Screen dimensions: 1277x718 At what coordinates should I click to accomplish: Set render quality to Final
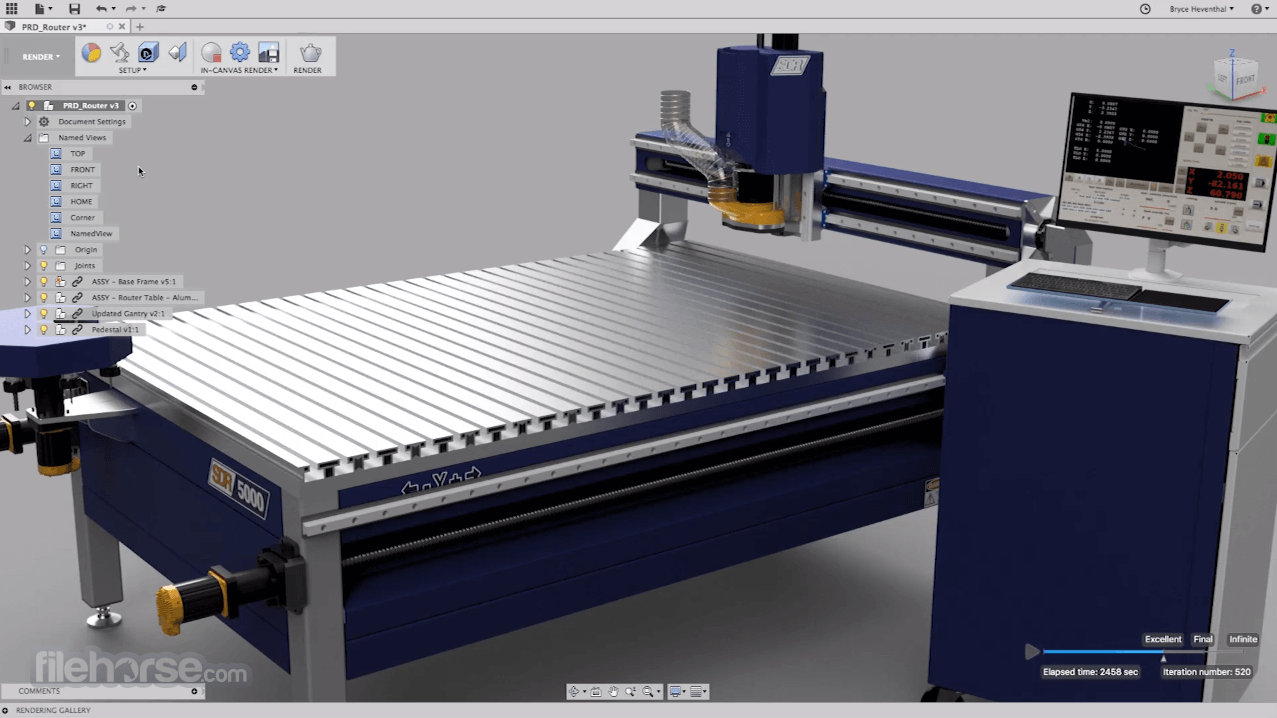click(x=1203, y=640)
